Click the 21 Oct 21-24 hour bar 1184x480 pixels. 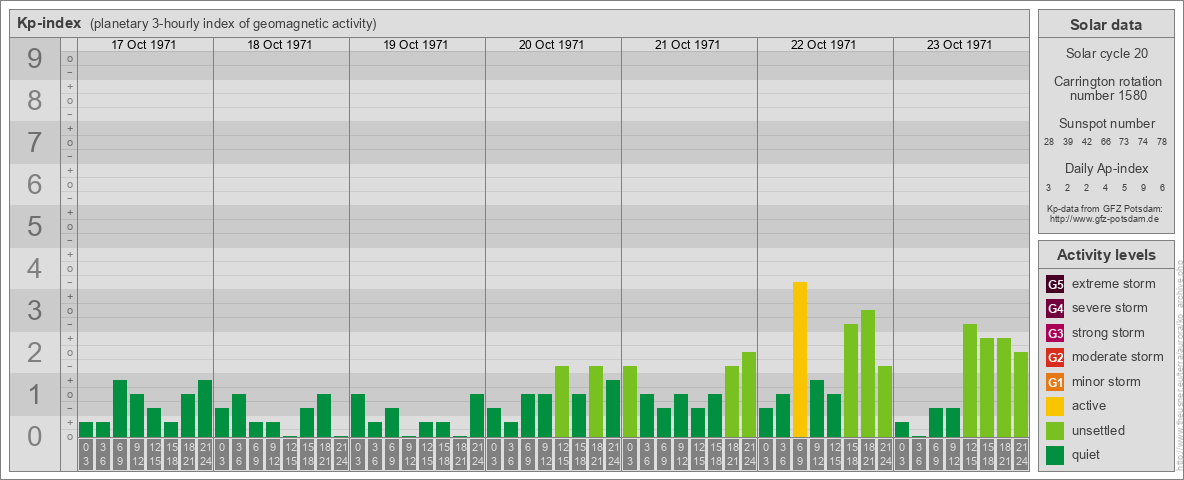pyautogui.click(x=748, y=394)
